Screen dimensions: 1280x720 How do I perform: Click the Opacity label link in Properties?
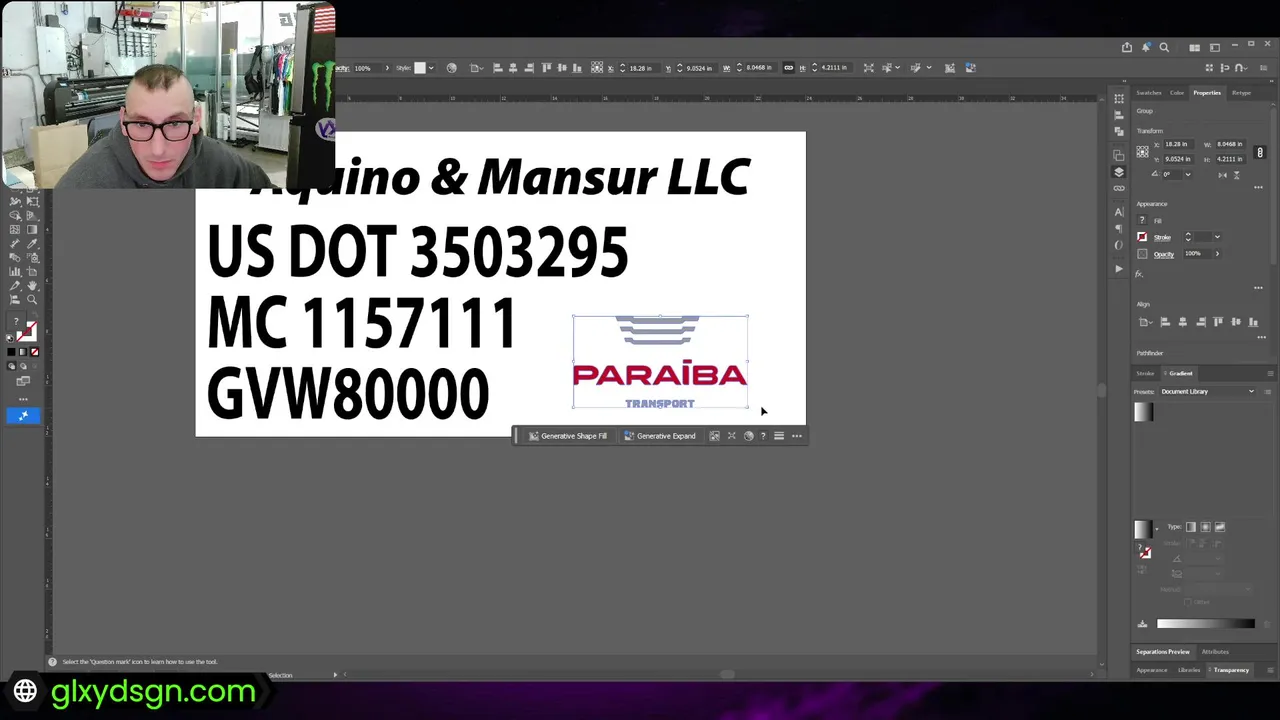click(x=1164, y=254)
